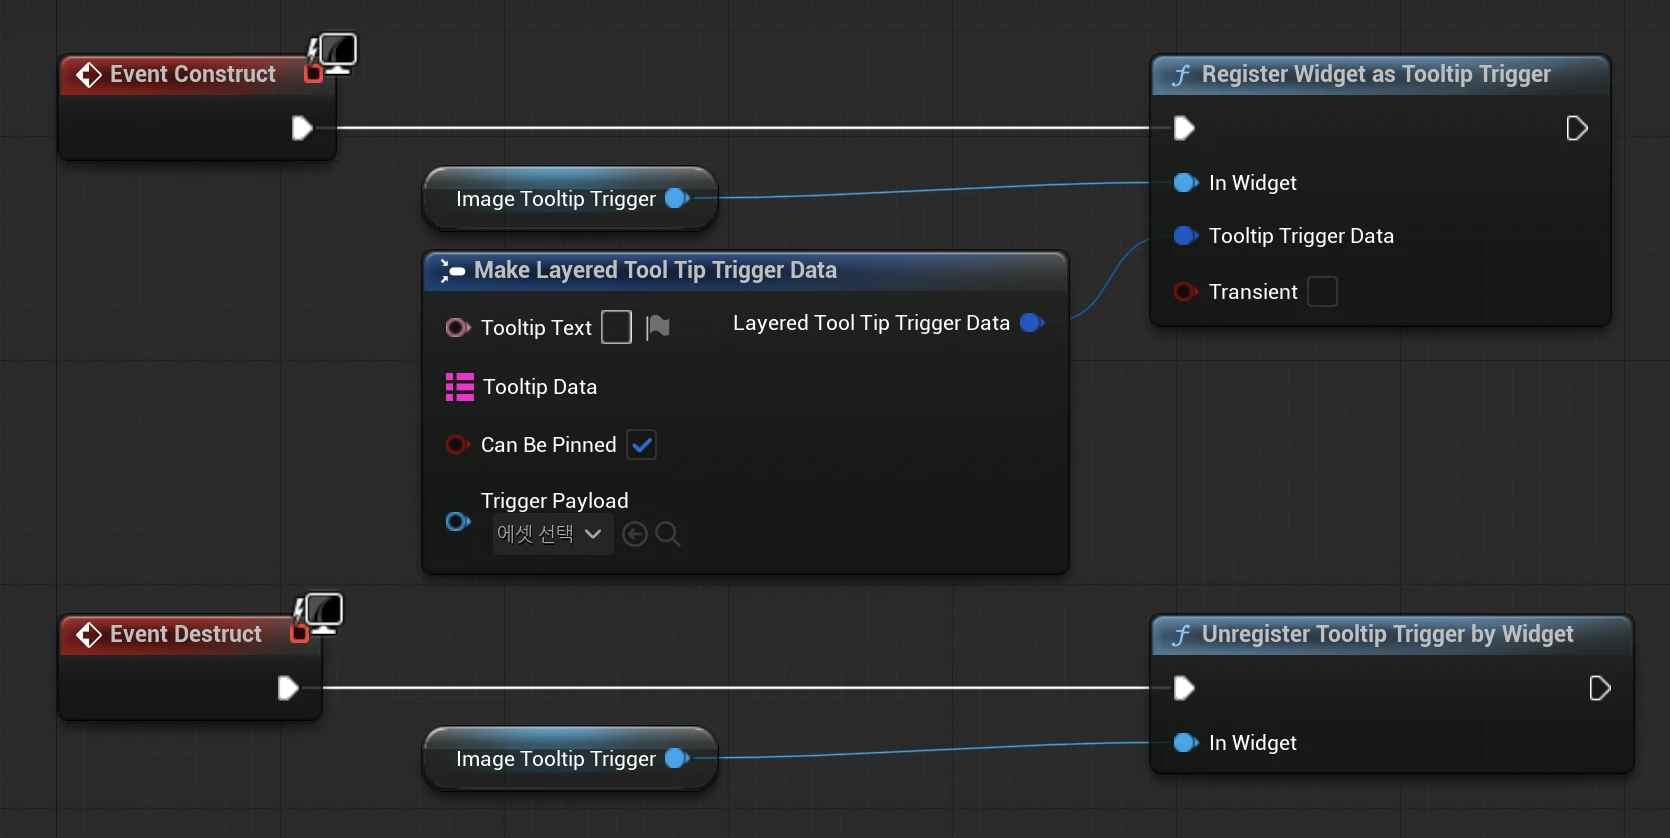Select the Event Destruct node title
This screenshot has height=838, width=1670.
click(x=186, y=634)
